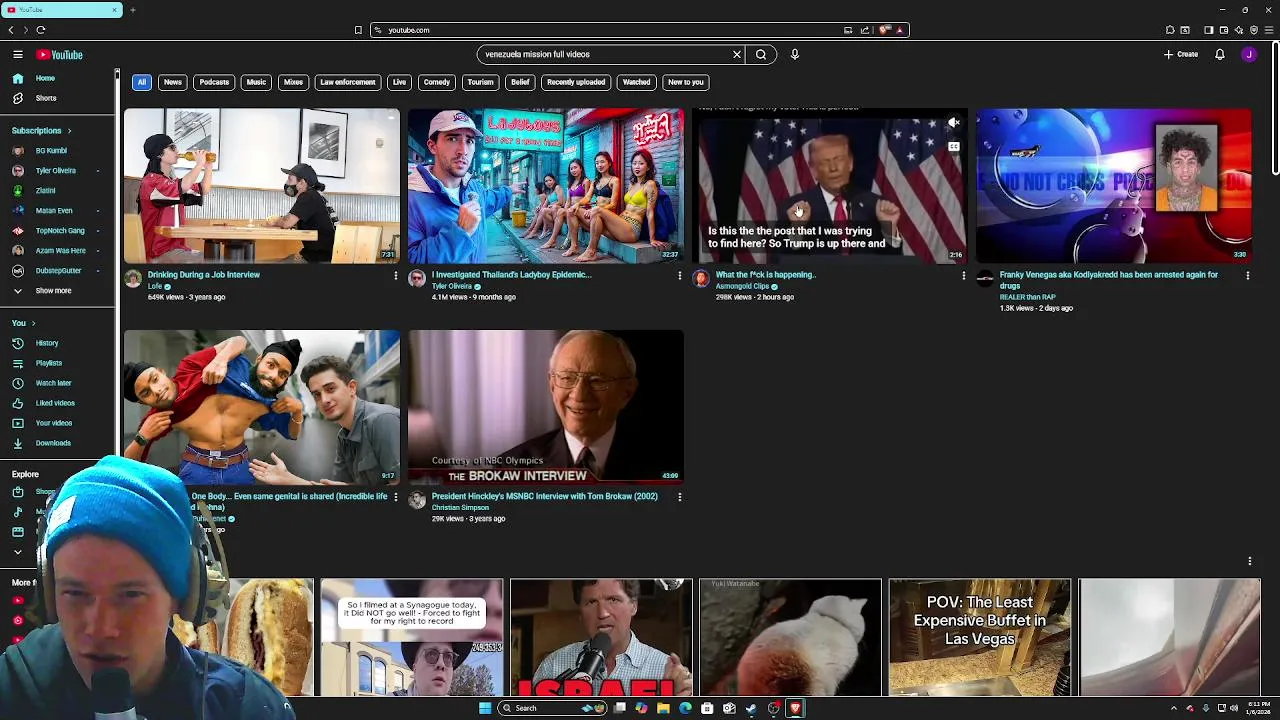Image resolution: width=1280 pixels, height=720 pixels.
Task: Open a new browser tab
Action: 132,10
